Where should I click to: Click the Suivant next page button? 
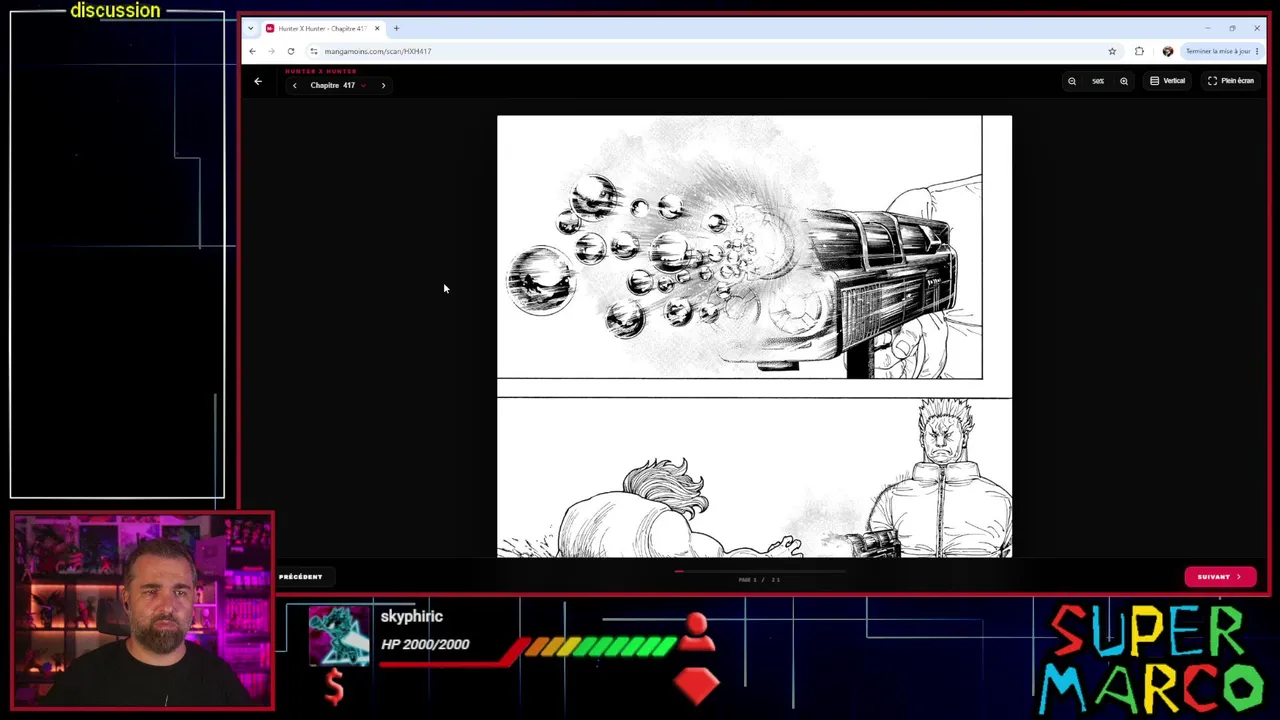[x=1220, y=577]
